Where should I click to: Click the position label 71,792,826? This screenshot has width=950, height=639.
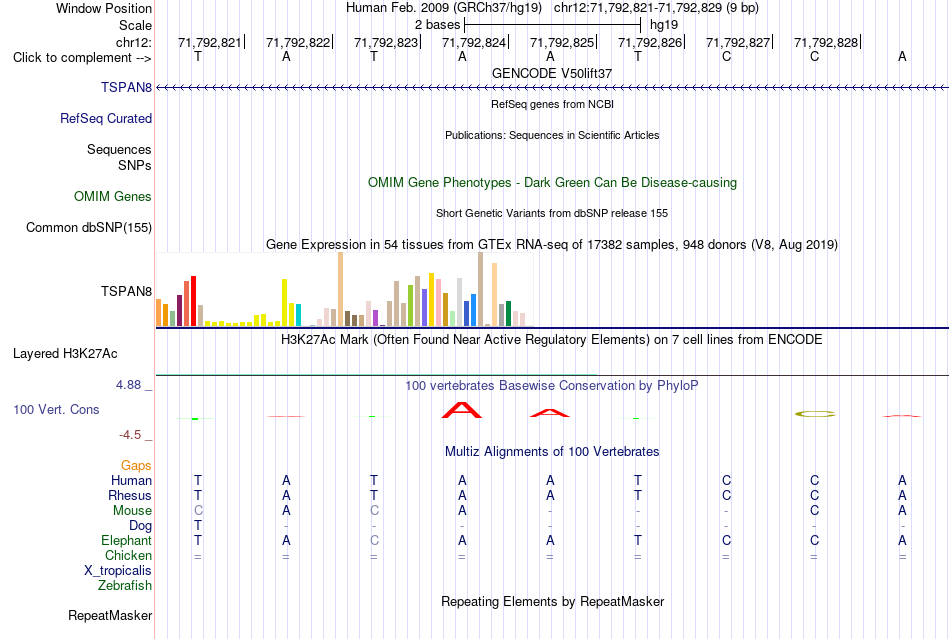pyautogui.click(x=649, y=42)
